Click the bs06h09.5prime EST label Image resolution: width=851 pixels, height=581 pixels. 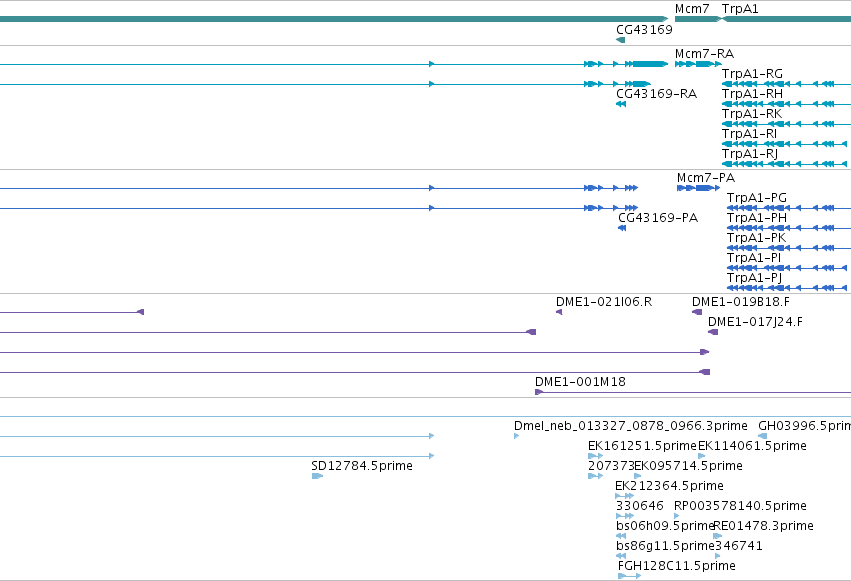pyautogui.click(x=665, y=526)
